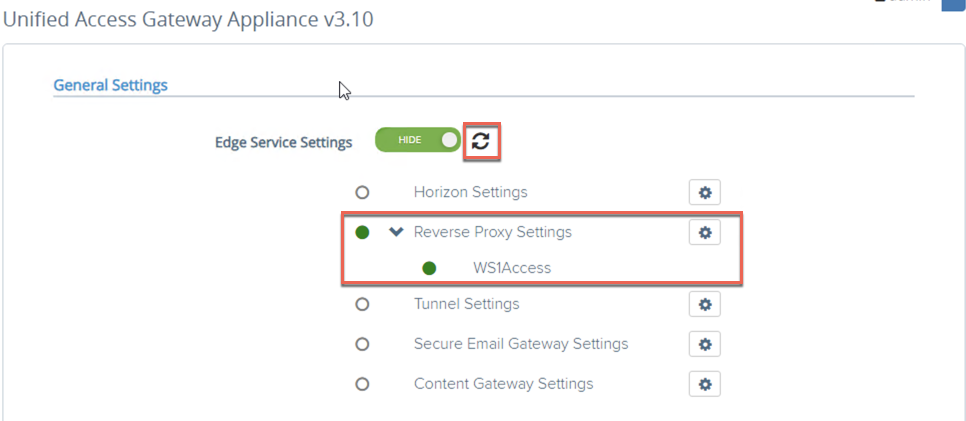The width and height of the screenshot is (966, 421).
Task: Open Tunnel Settings gear icon
Action: pos(705,305)
